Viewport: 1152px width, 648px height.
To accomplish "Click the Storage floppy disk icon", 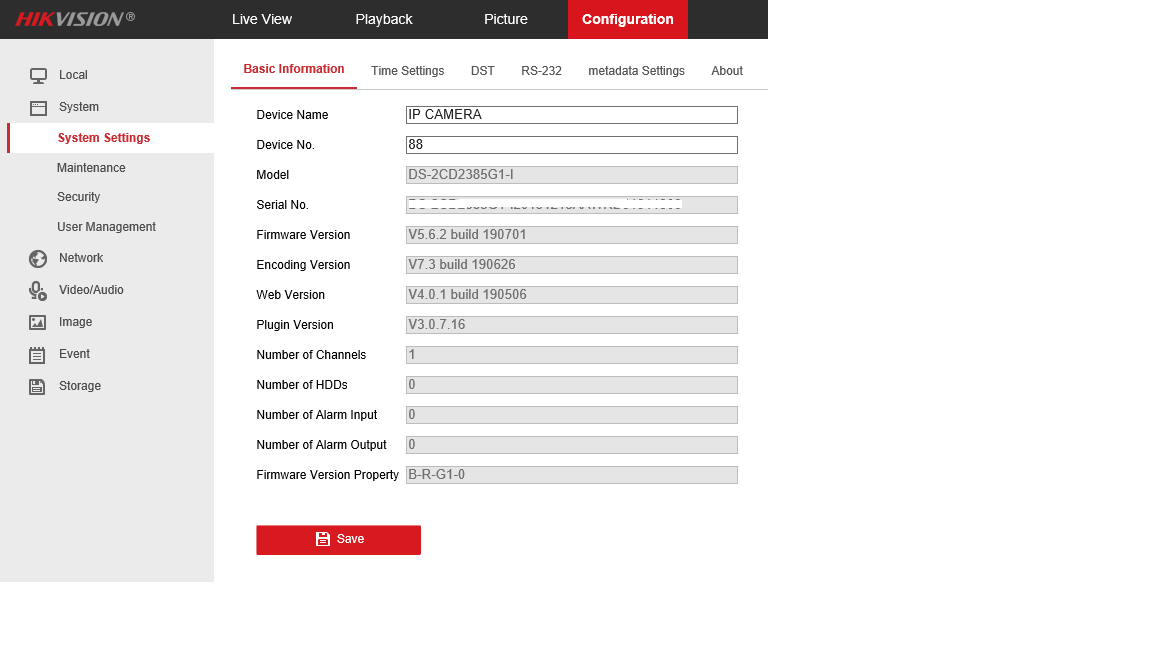I will click(x=38, y=387).
